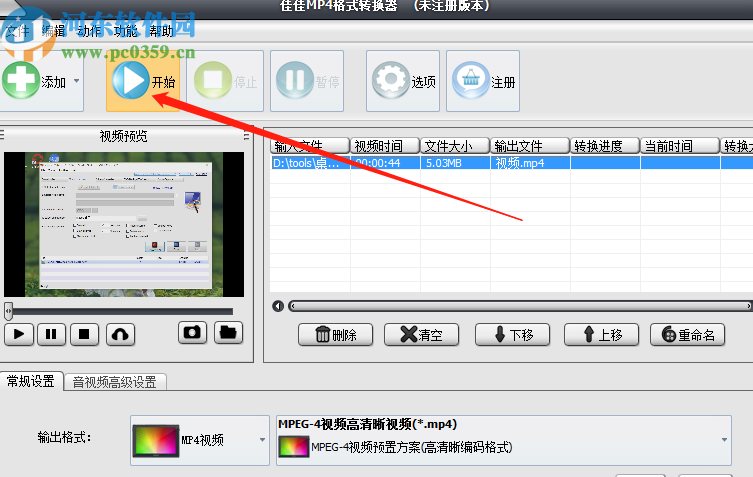The width and height of the screenshot is (753, 477).
Task: Click the 转换进度 column header
Action: click(605, 146)
